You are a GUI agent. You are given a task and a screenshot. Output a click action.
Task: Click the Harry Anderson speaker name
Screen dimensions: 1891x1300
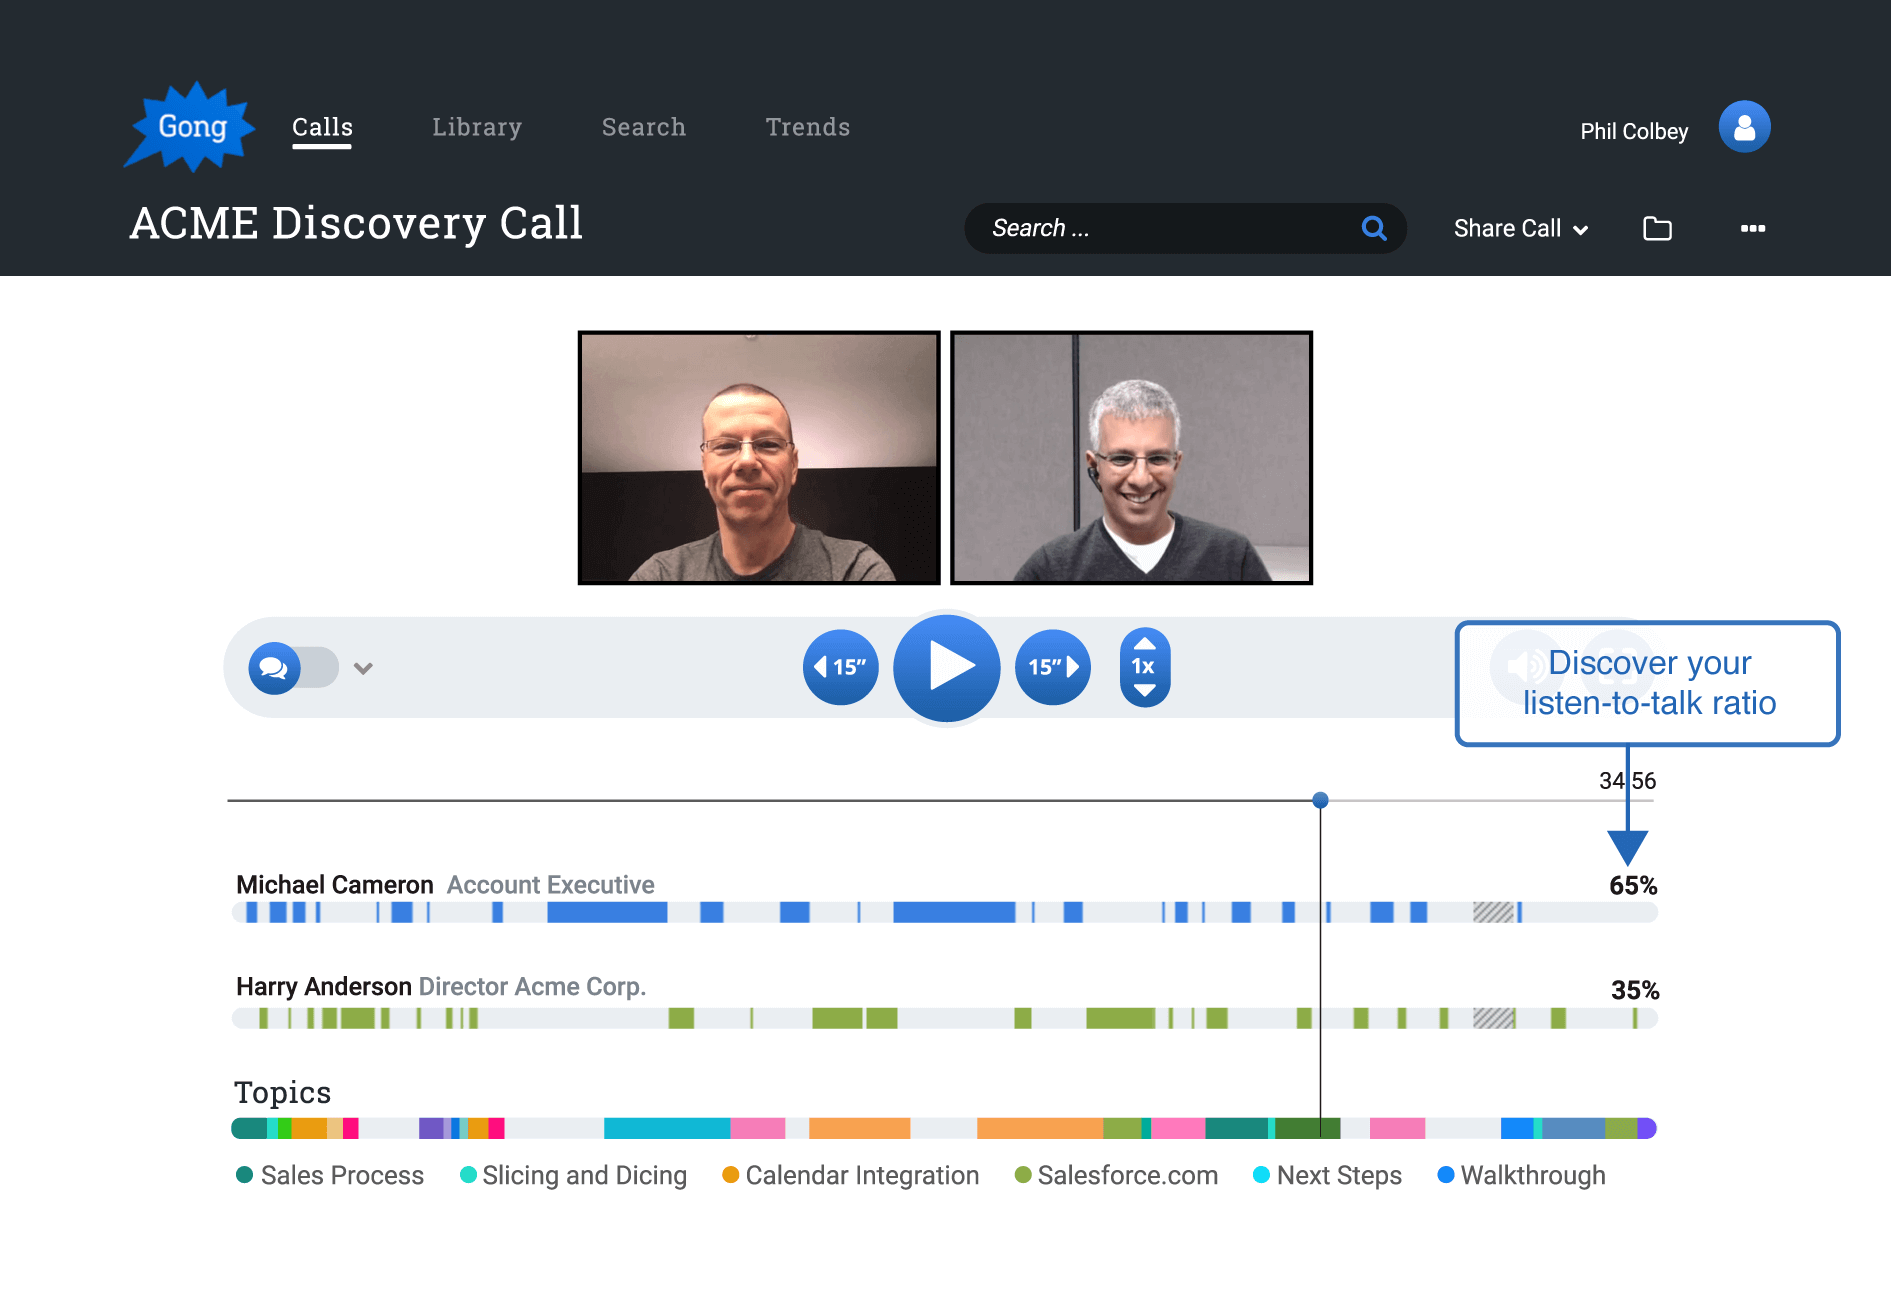pos(324,987)
